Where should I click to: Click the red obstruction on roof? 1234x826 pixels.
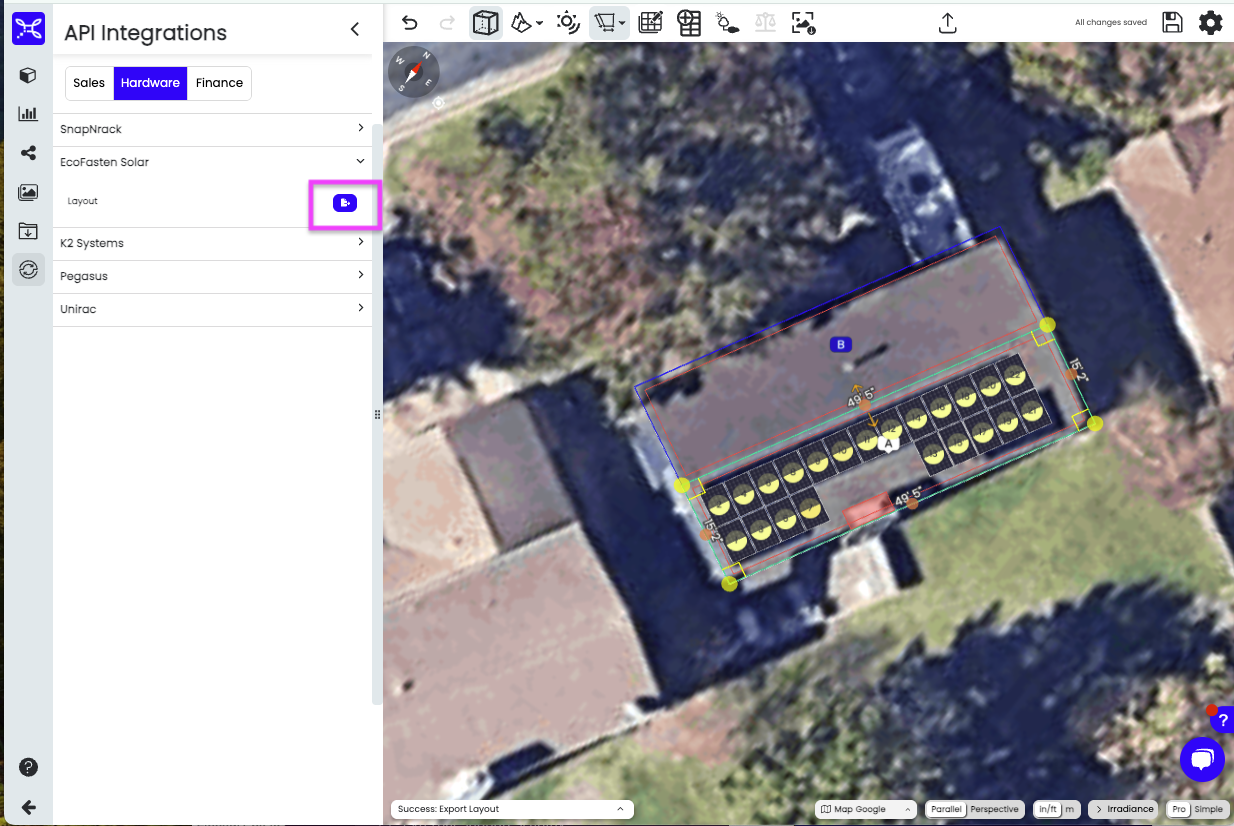pos(866,510)
